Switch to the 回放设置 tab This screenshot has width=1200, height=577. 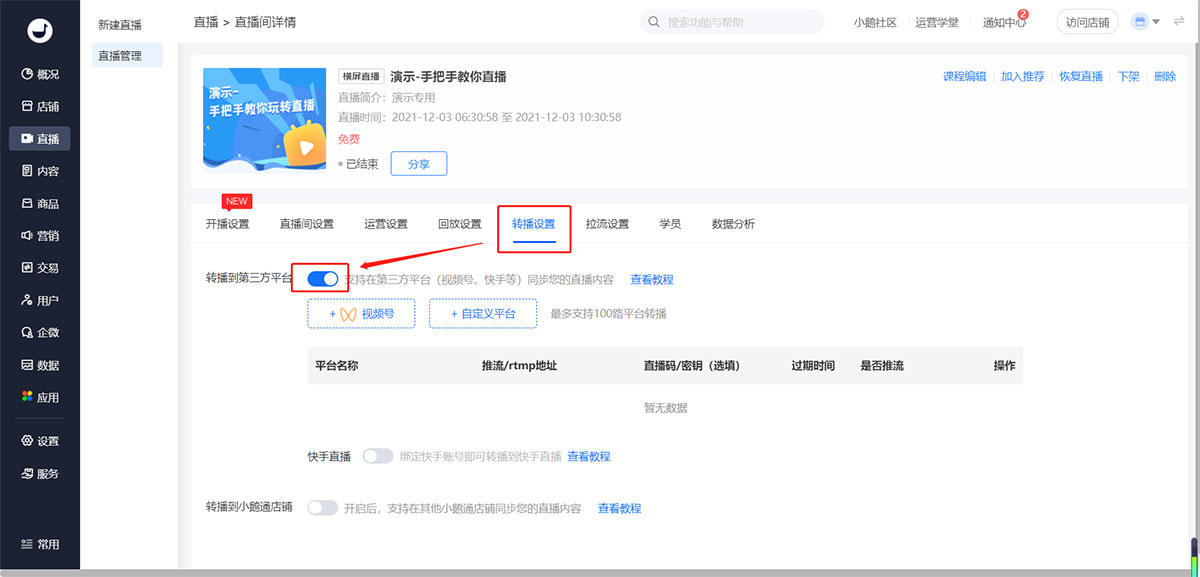(x=460, y=224)
